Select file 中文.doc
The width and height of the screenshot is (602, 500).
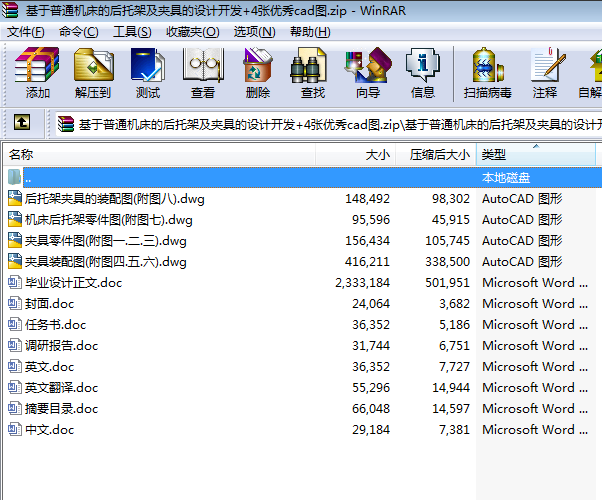point(49,430)
